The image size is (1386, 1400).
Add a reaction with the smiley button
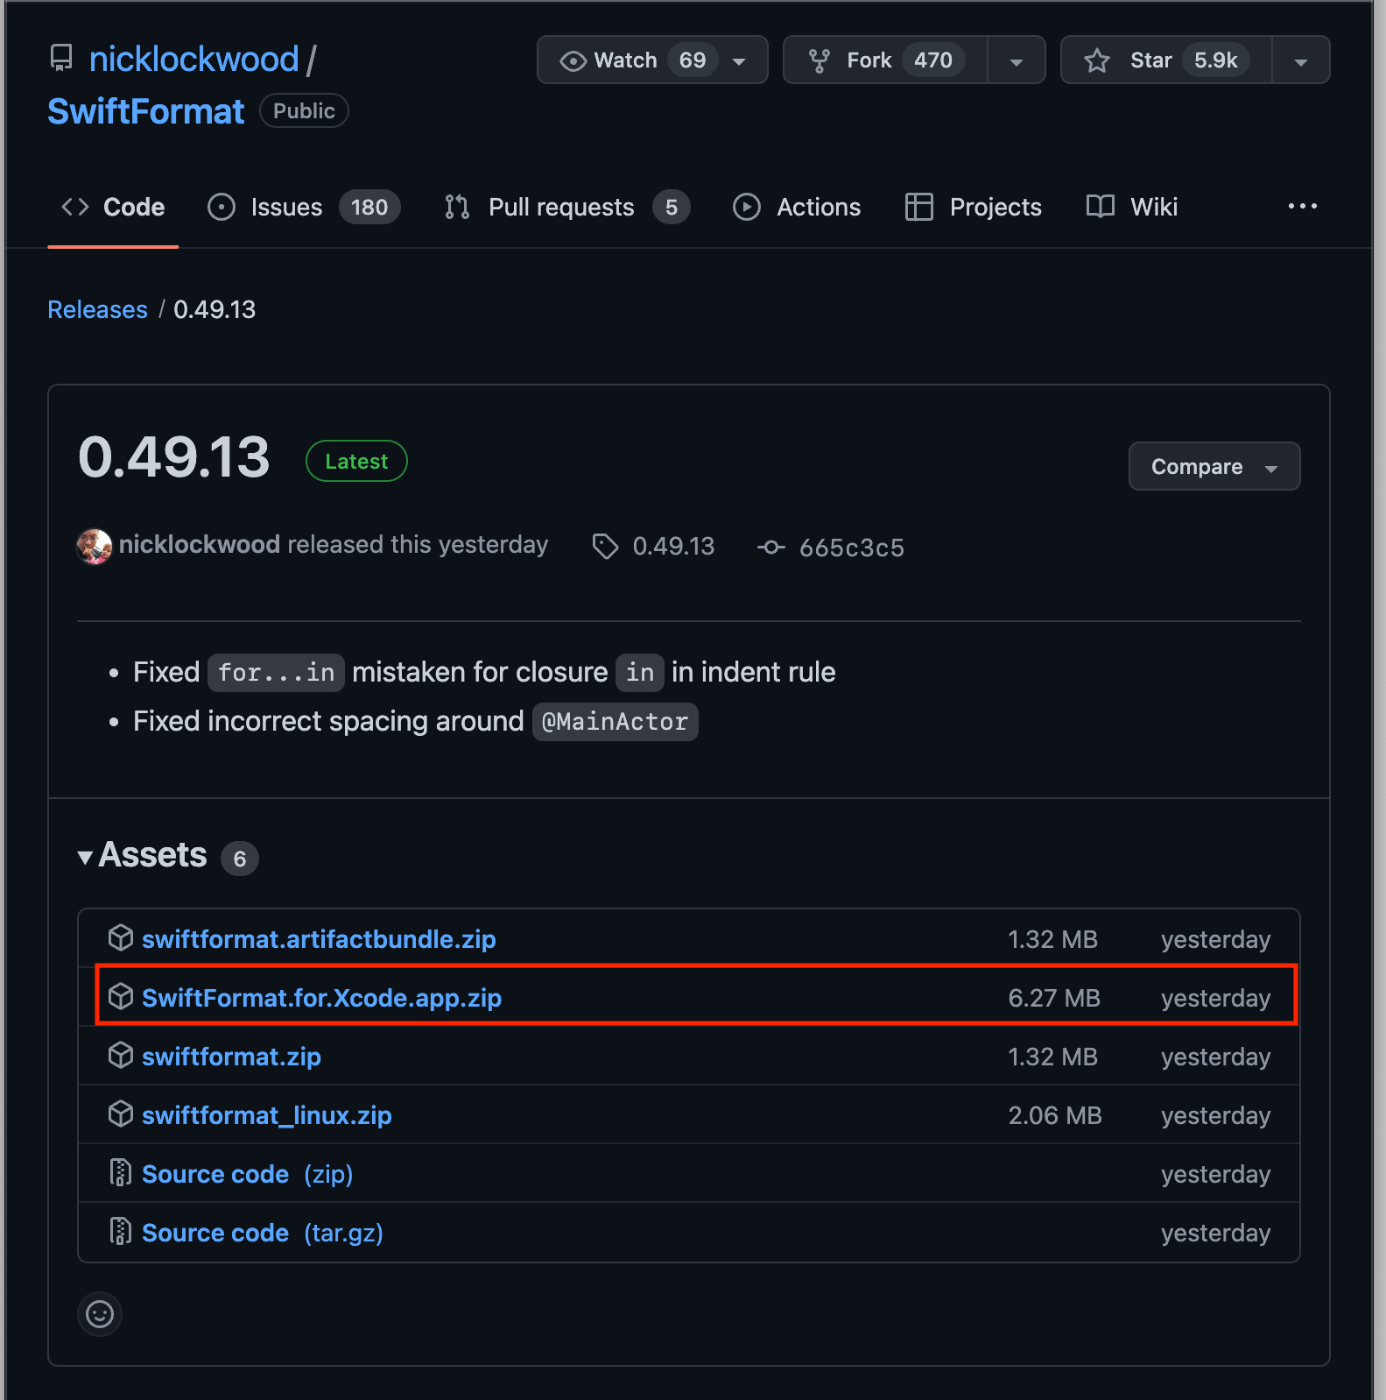[x=100, y=1314]
